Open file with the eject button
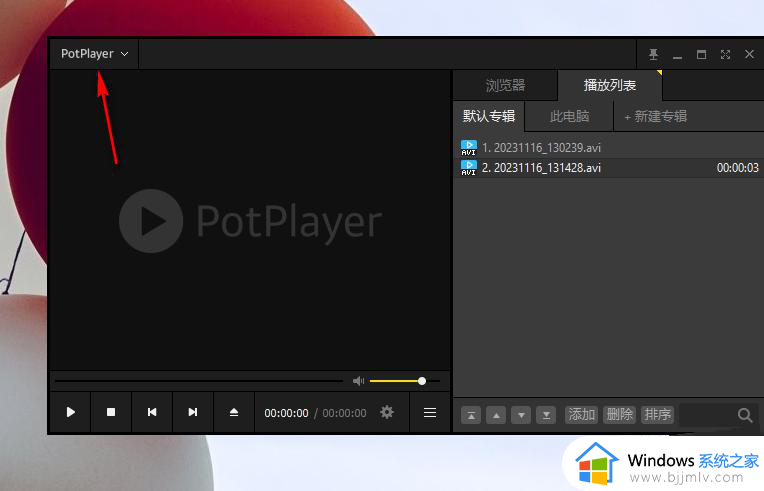The image size is (764, 491). point(234,413)
